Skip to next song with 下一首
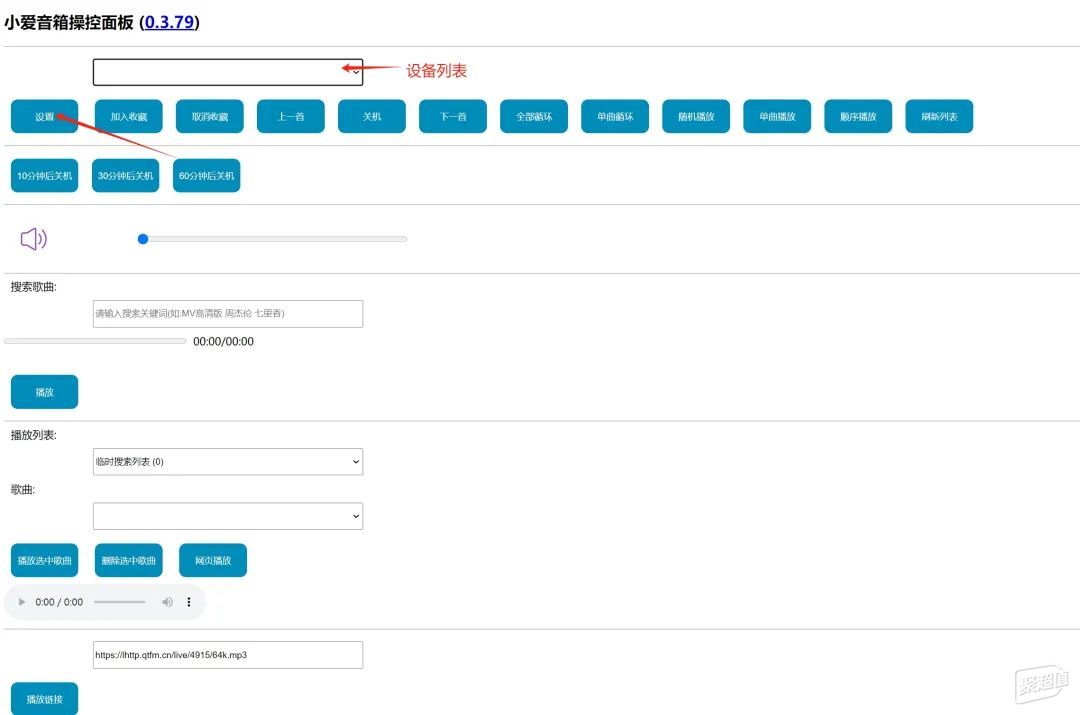 click(x=453, y=116)
